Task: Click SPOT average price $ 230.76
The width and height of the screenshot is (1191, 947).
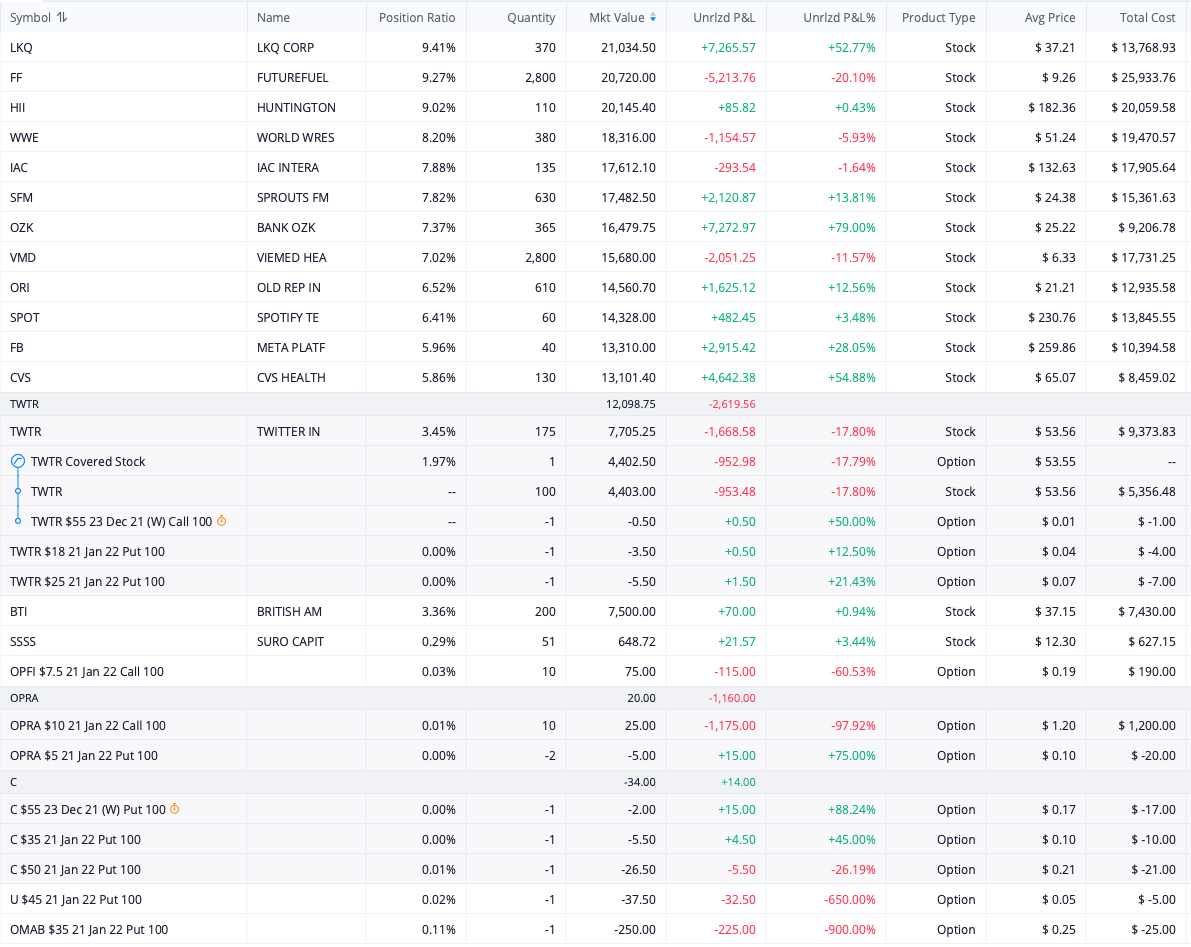Action: click(1052, 317)
